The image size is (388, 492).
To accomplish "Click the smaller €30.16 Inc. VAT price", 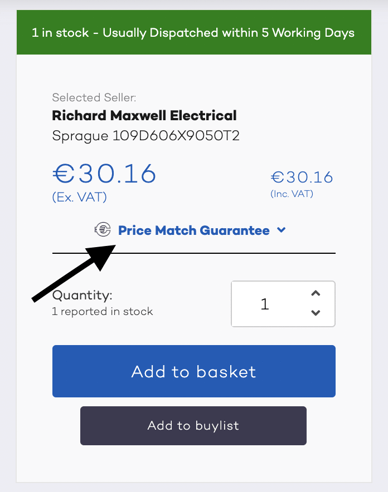I will pyautogui.click(x=302, y=177).
